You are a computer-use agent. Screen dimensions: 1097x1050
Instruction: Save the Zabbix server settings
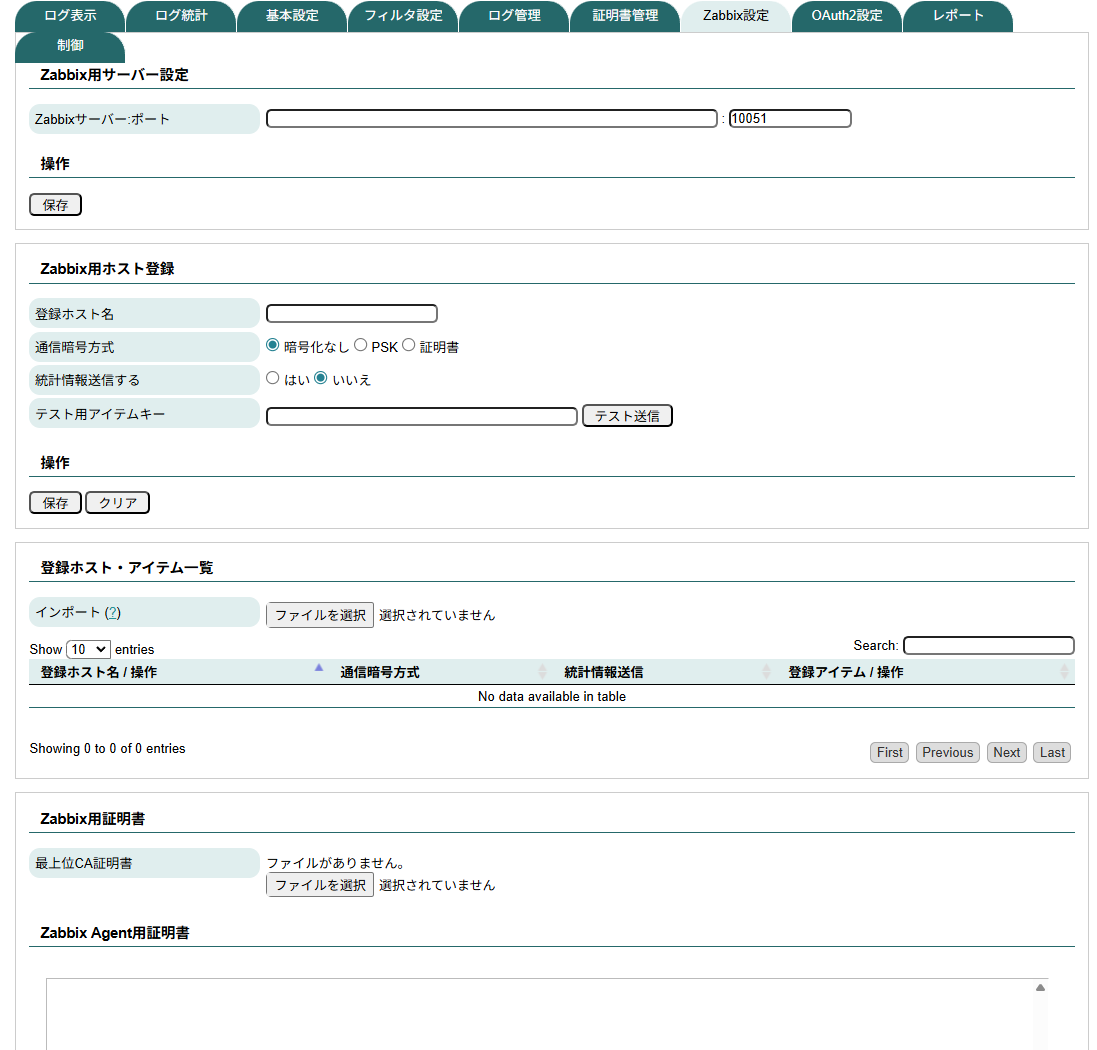pos(55,205)
